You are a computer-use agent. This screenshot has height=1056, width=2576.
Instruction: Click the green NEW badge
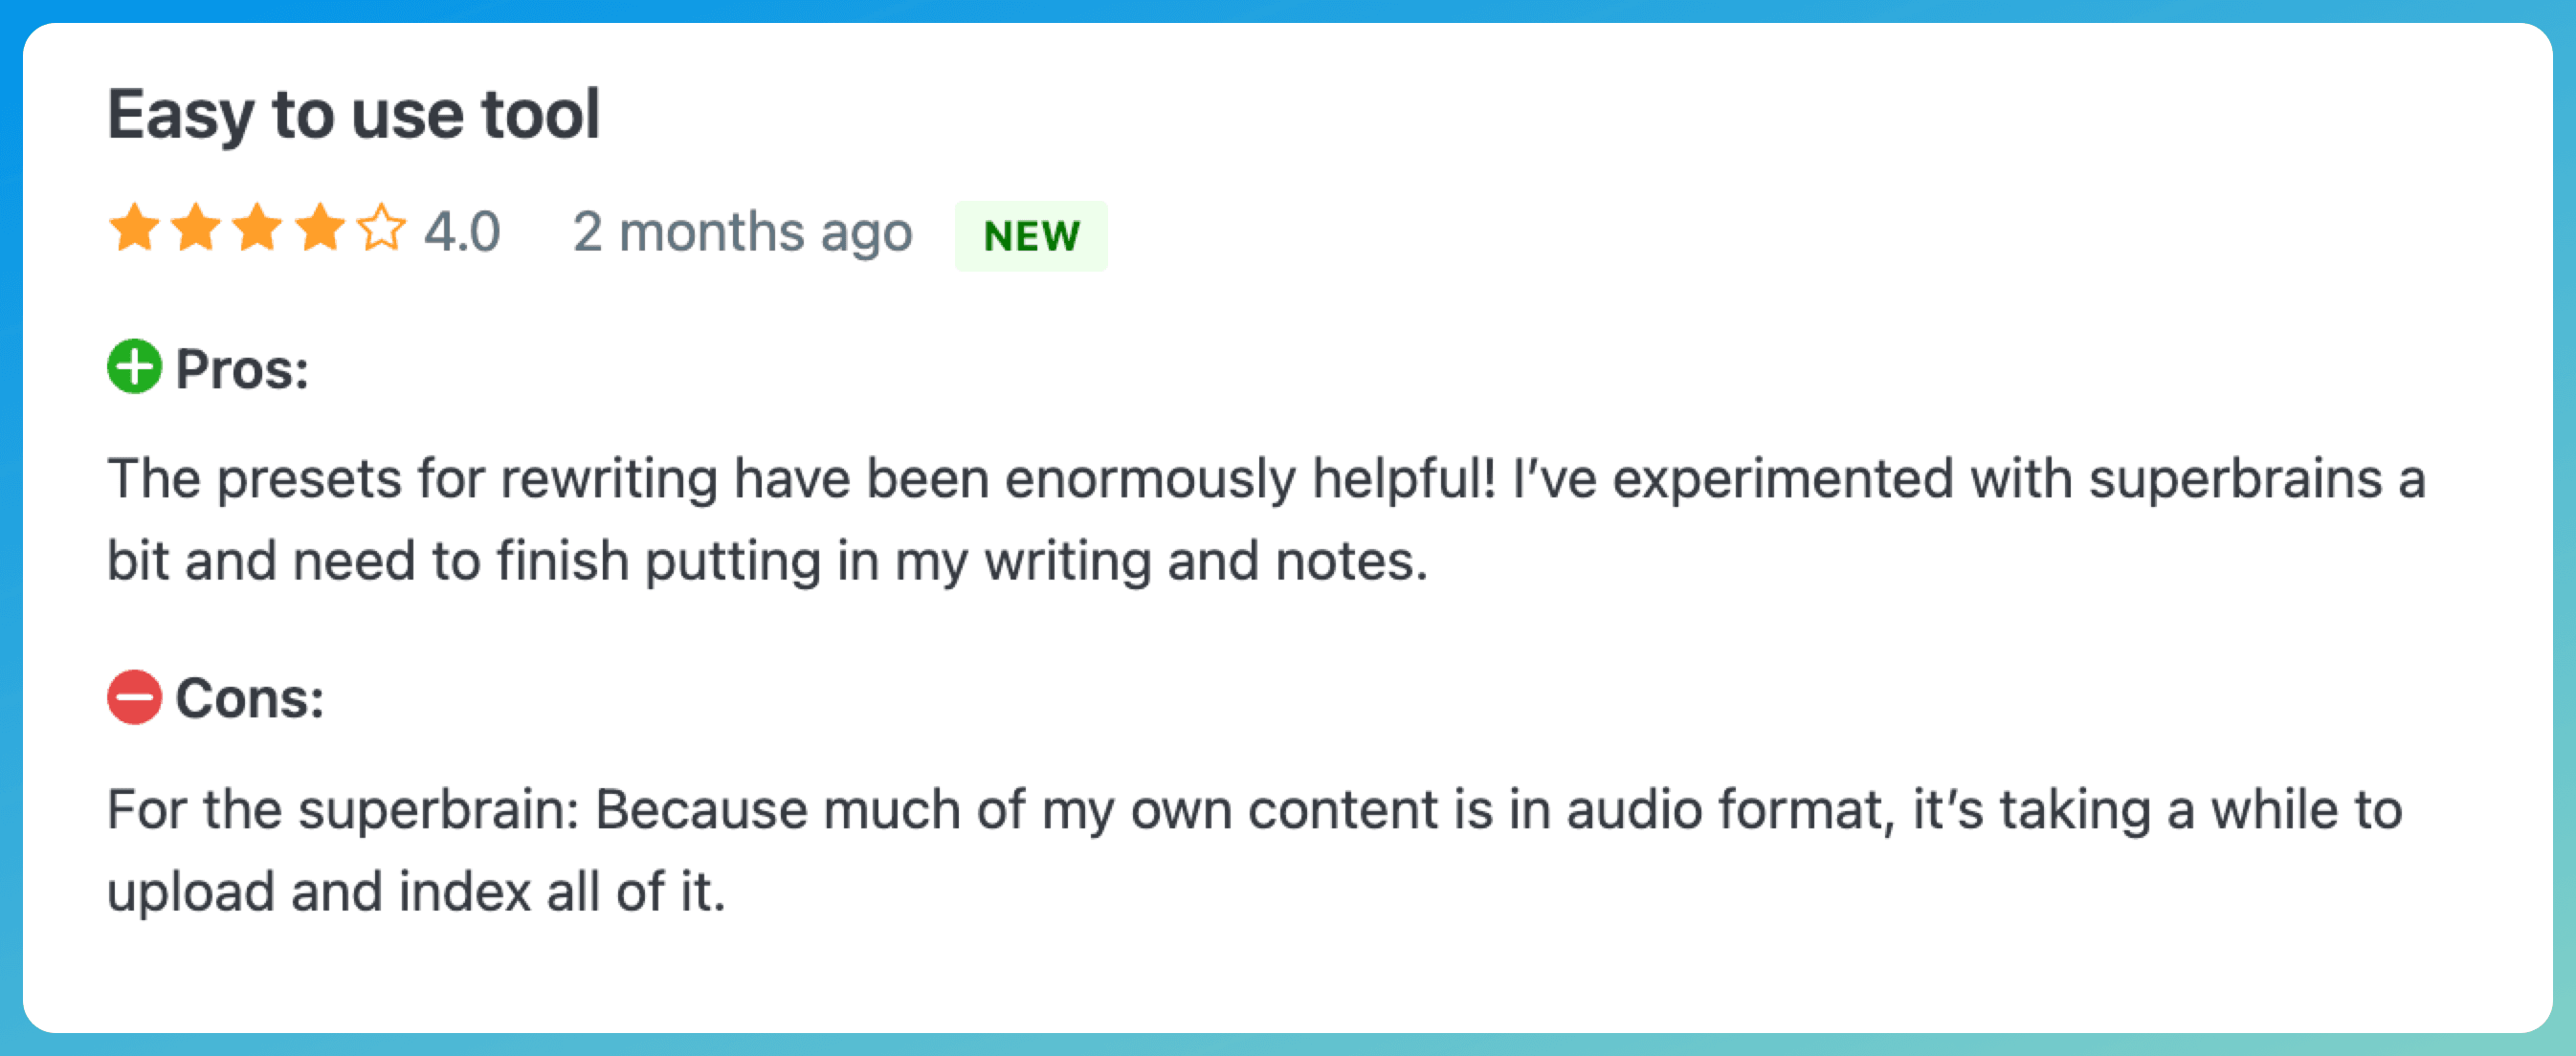1031,236
